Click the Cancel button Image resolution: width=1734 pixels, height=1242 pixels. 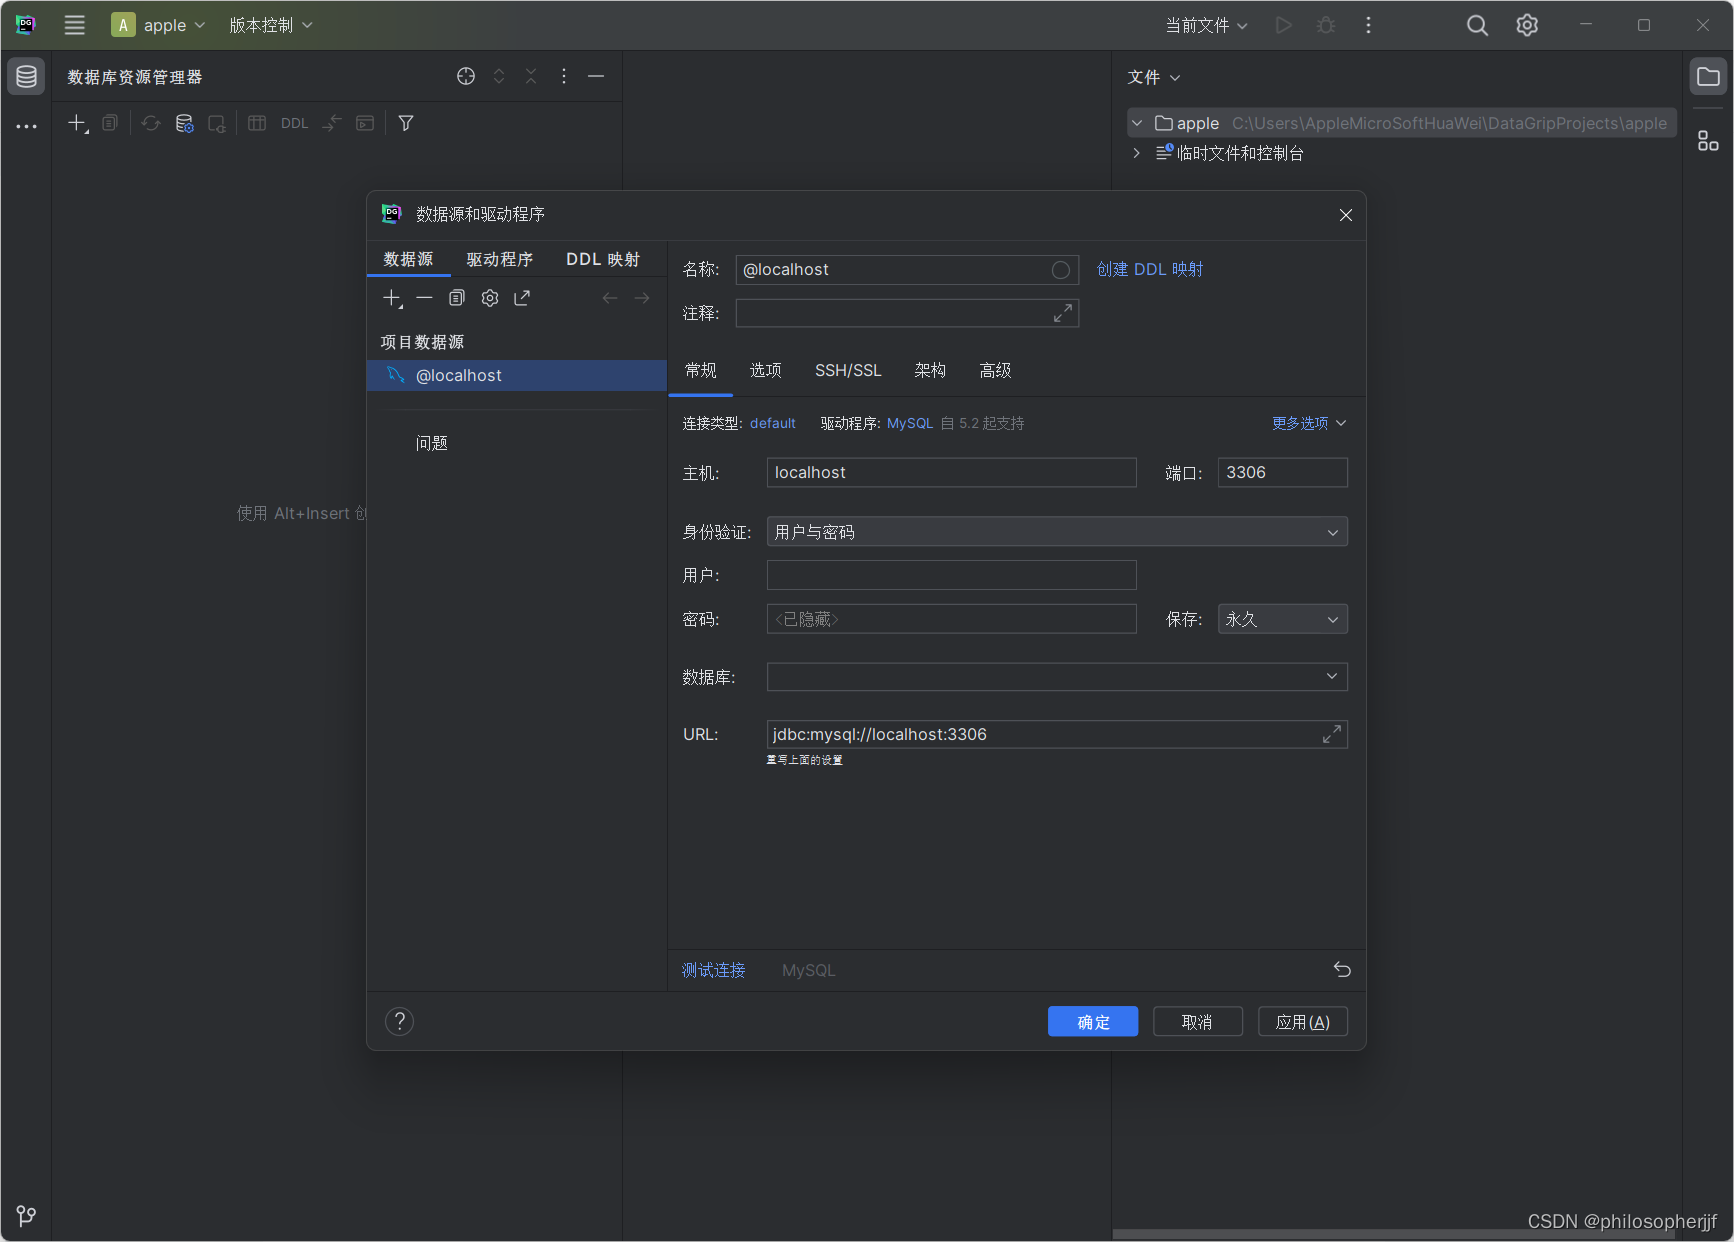[1198, 1021]
